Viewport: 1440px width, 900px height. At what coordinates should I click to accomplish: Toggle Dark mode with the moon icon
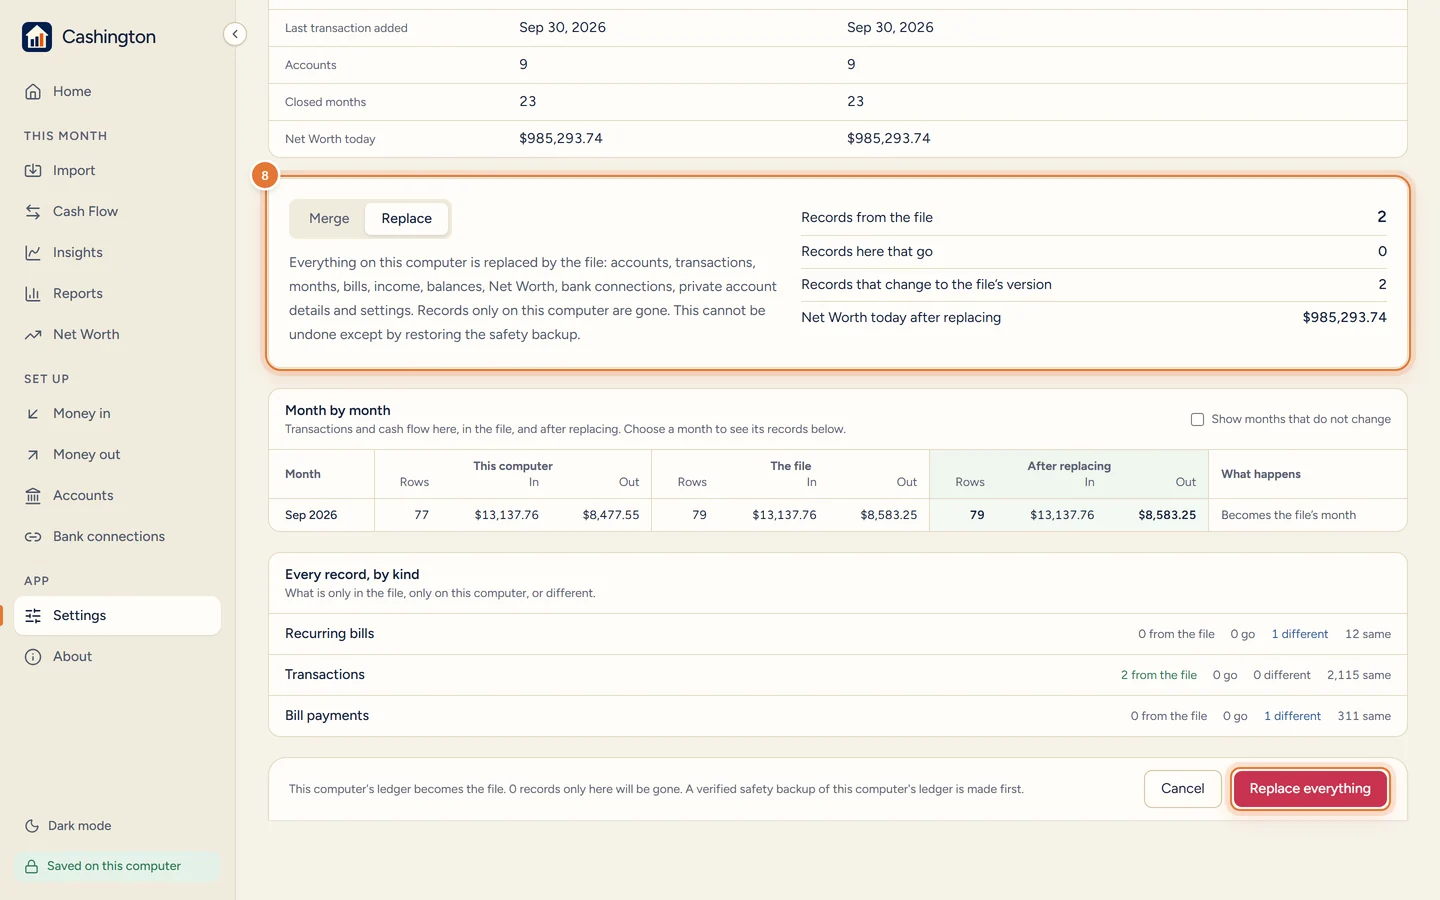[x=32, y=826]
